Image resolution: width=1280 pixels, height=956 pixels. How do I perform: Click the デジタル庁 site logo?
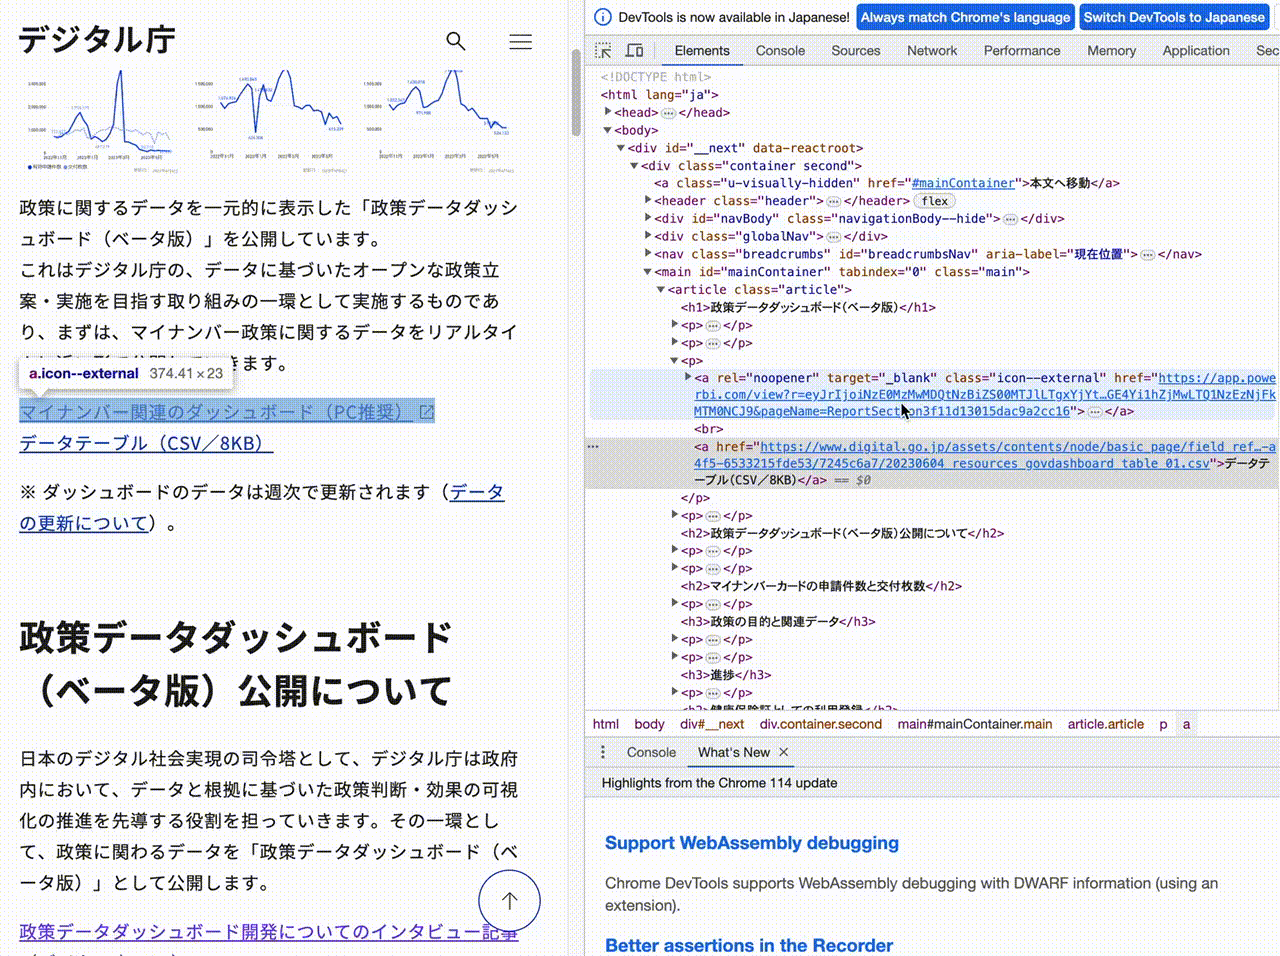(97, 40)
